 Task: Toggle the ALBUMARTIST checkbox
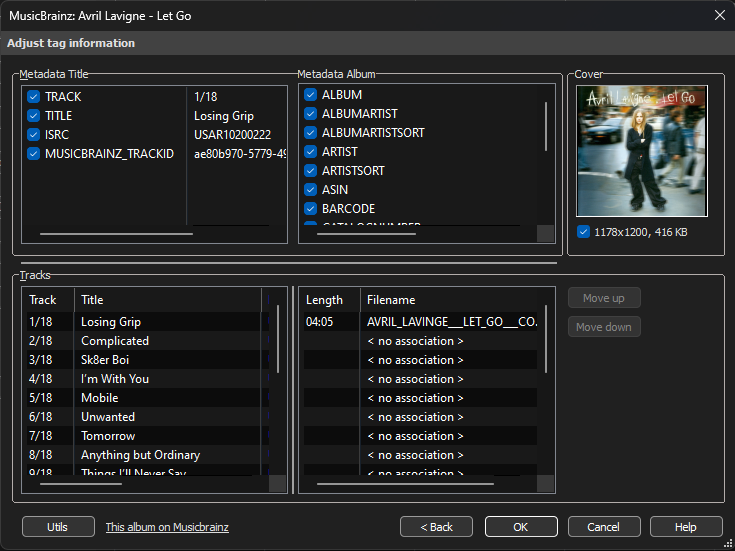[x=310, y=113]
